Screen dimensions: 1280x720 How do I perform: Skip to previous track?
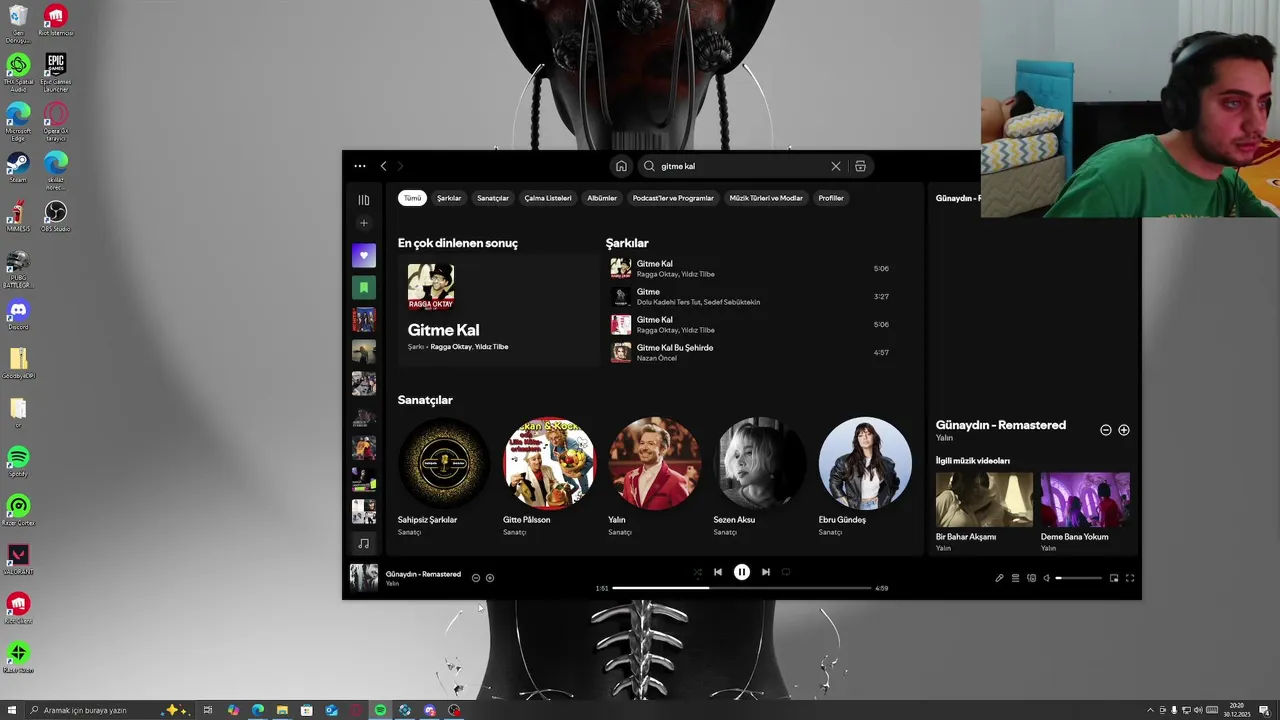click(718, 572)
